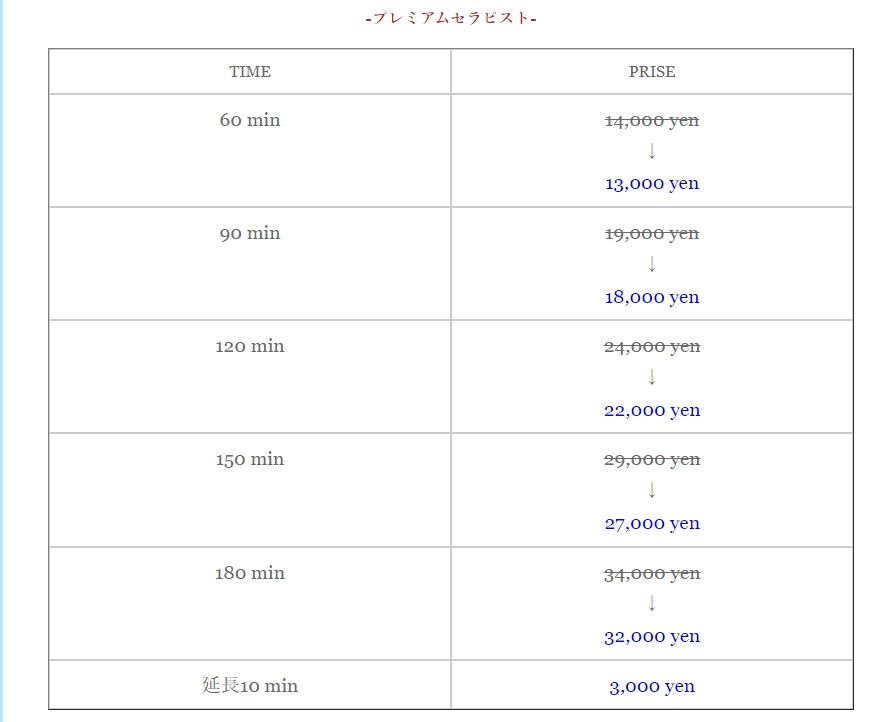Click the blue 32,000 yen price
Image resolution: width=891 pixels, height=722 pixels.
pyautogui.click(x=652, y=636)
